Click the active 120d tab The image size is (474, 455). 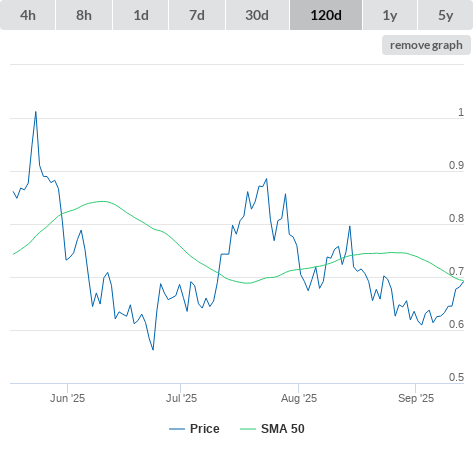click(x=326, y=15)
